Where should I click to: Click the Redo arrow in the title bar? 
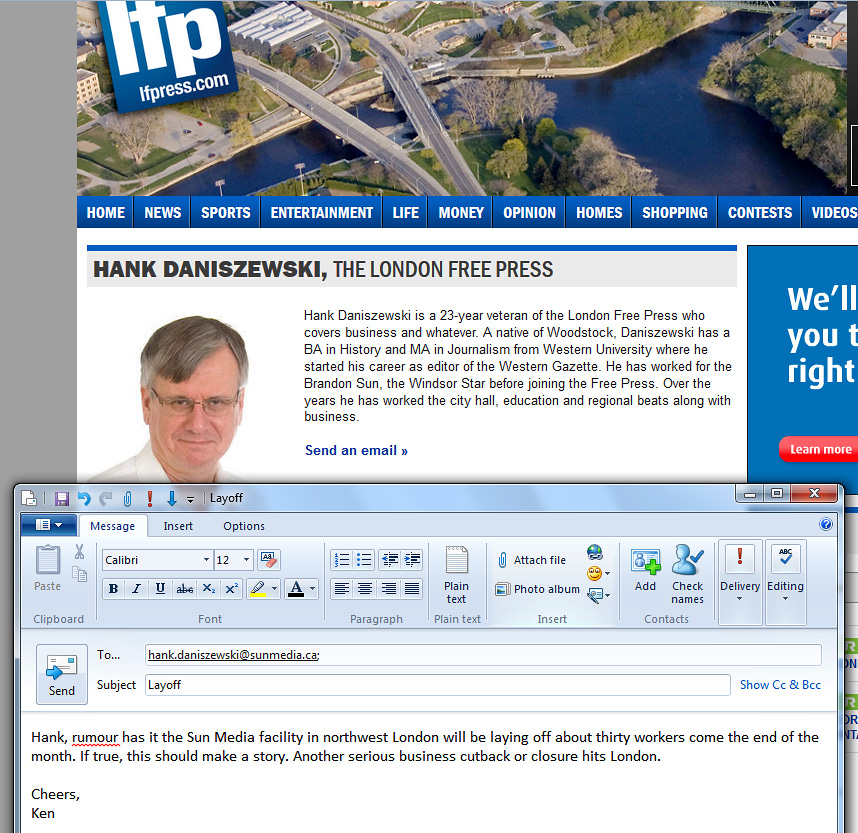[x=106, y=499]
